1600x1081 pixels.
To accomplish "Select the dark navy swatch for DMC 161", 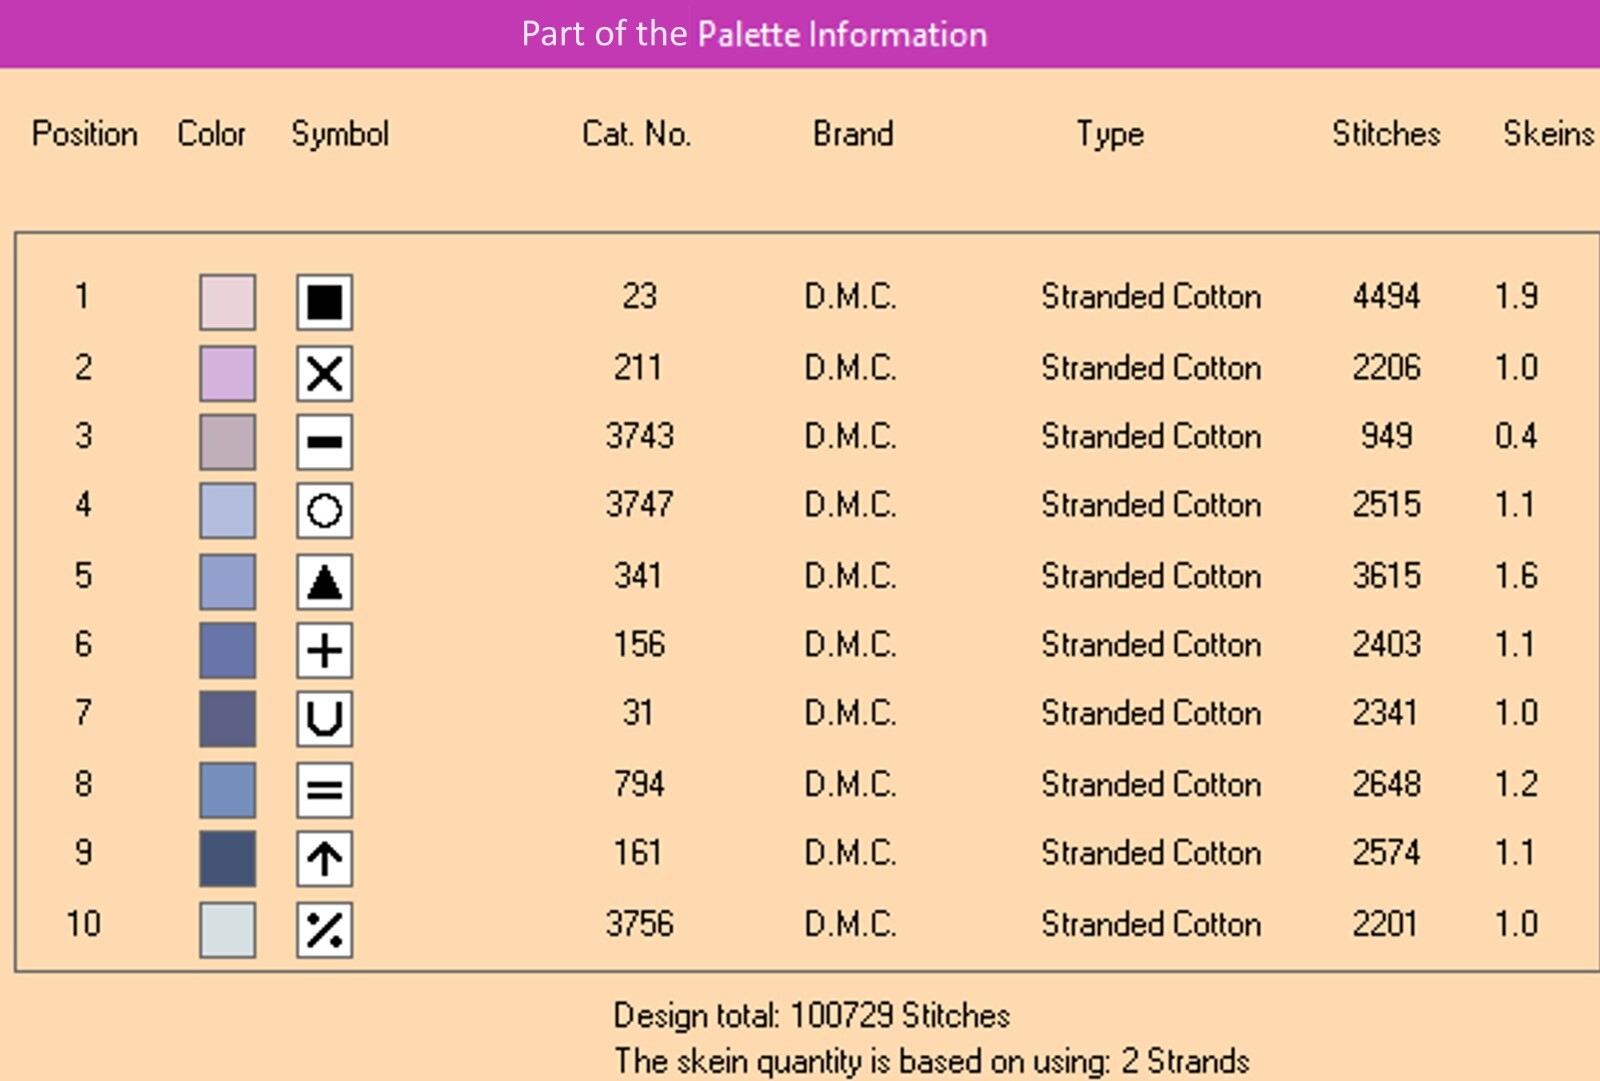I will pos(227,859).
